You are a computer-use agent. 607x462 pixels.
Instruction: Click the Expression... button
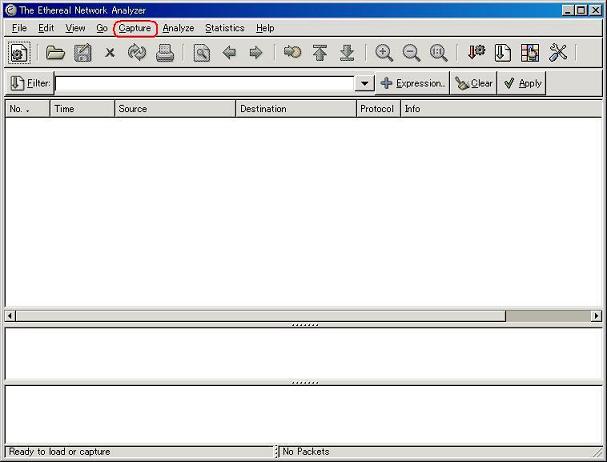413,83
